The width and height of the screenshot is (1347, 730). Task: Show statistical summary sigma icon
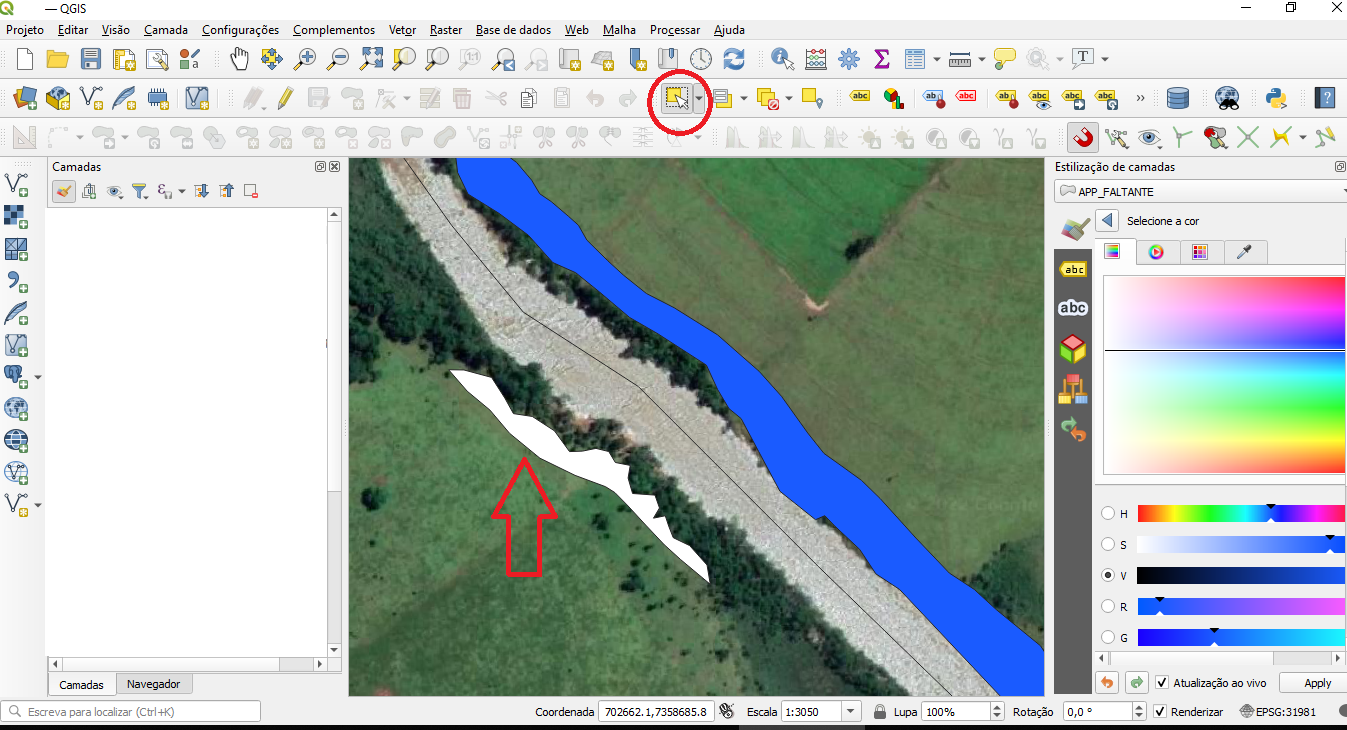point(882,59)
